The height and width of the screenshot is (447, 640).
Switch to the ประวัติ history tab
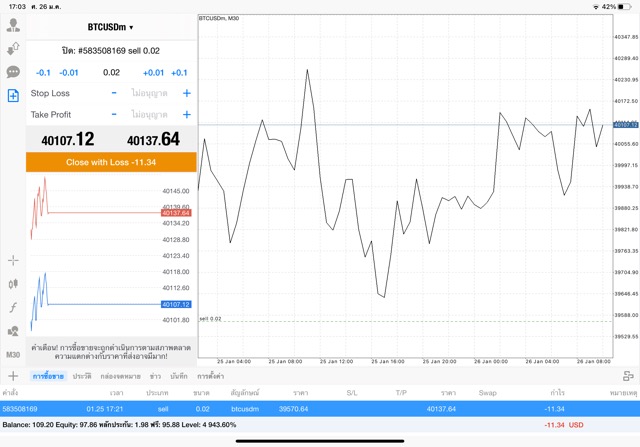(81, 376)
